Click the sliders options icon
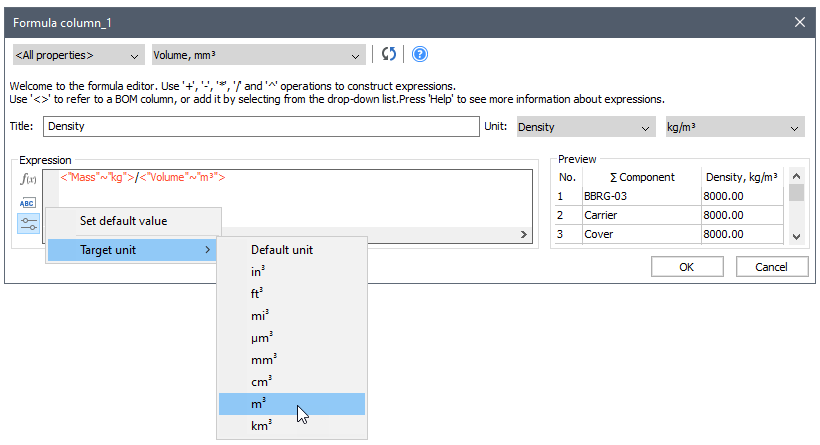 pos(28,223)
